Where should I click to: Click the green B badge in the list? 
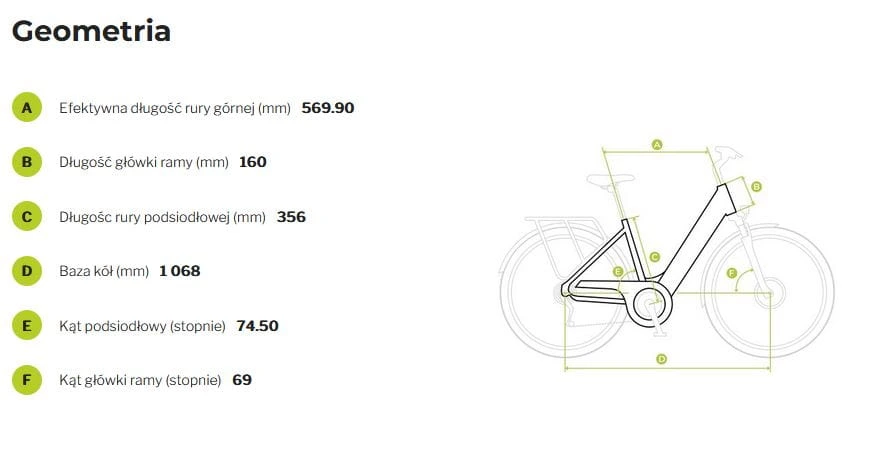[x=27, y=162]
